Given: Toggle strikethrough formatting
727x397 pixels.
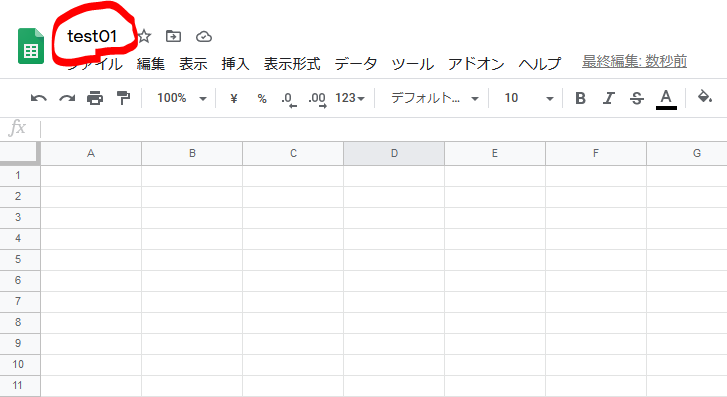Looking at the screenshot, I should coord(637,98).
